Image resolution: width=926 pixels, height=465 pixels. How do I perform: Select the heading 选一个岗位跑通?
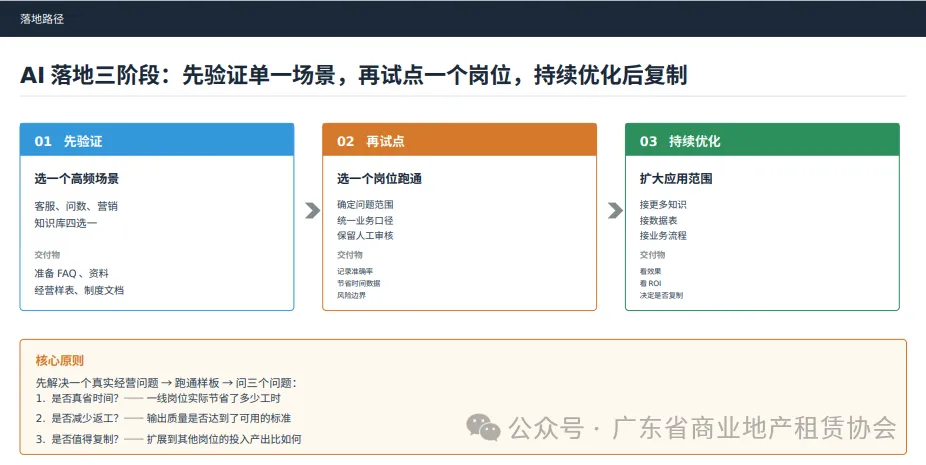click(x=380, y=179)
